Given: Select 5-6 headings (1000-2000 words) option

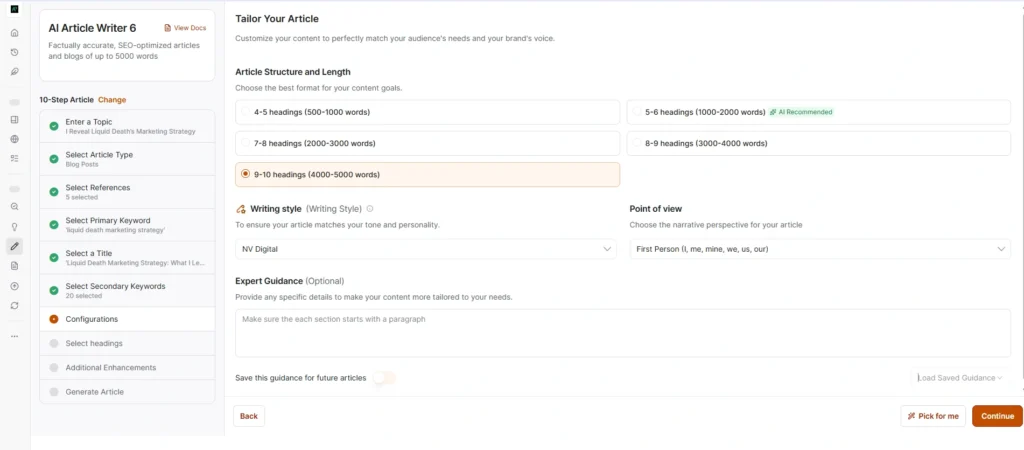Looking at the screenshot, I should point(819,112).
